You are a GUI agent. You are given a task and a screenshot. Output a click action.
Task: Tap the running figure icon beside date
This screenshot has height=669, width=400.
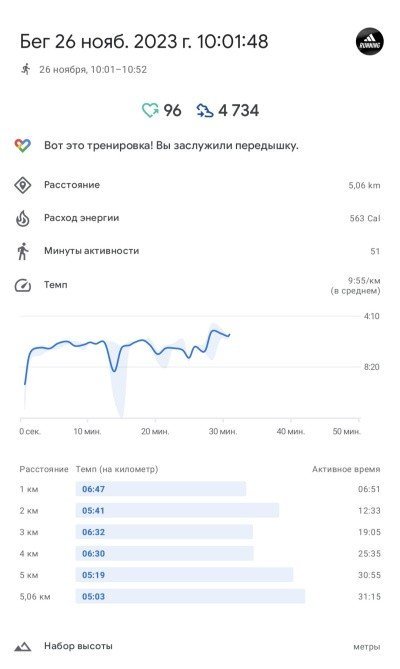coord(26,69)
